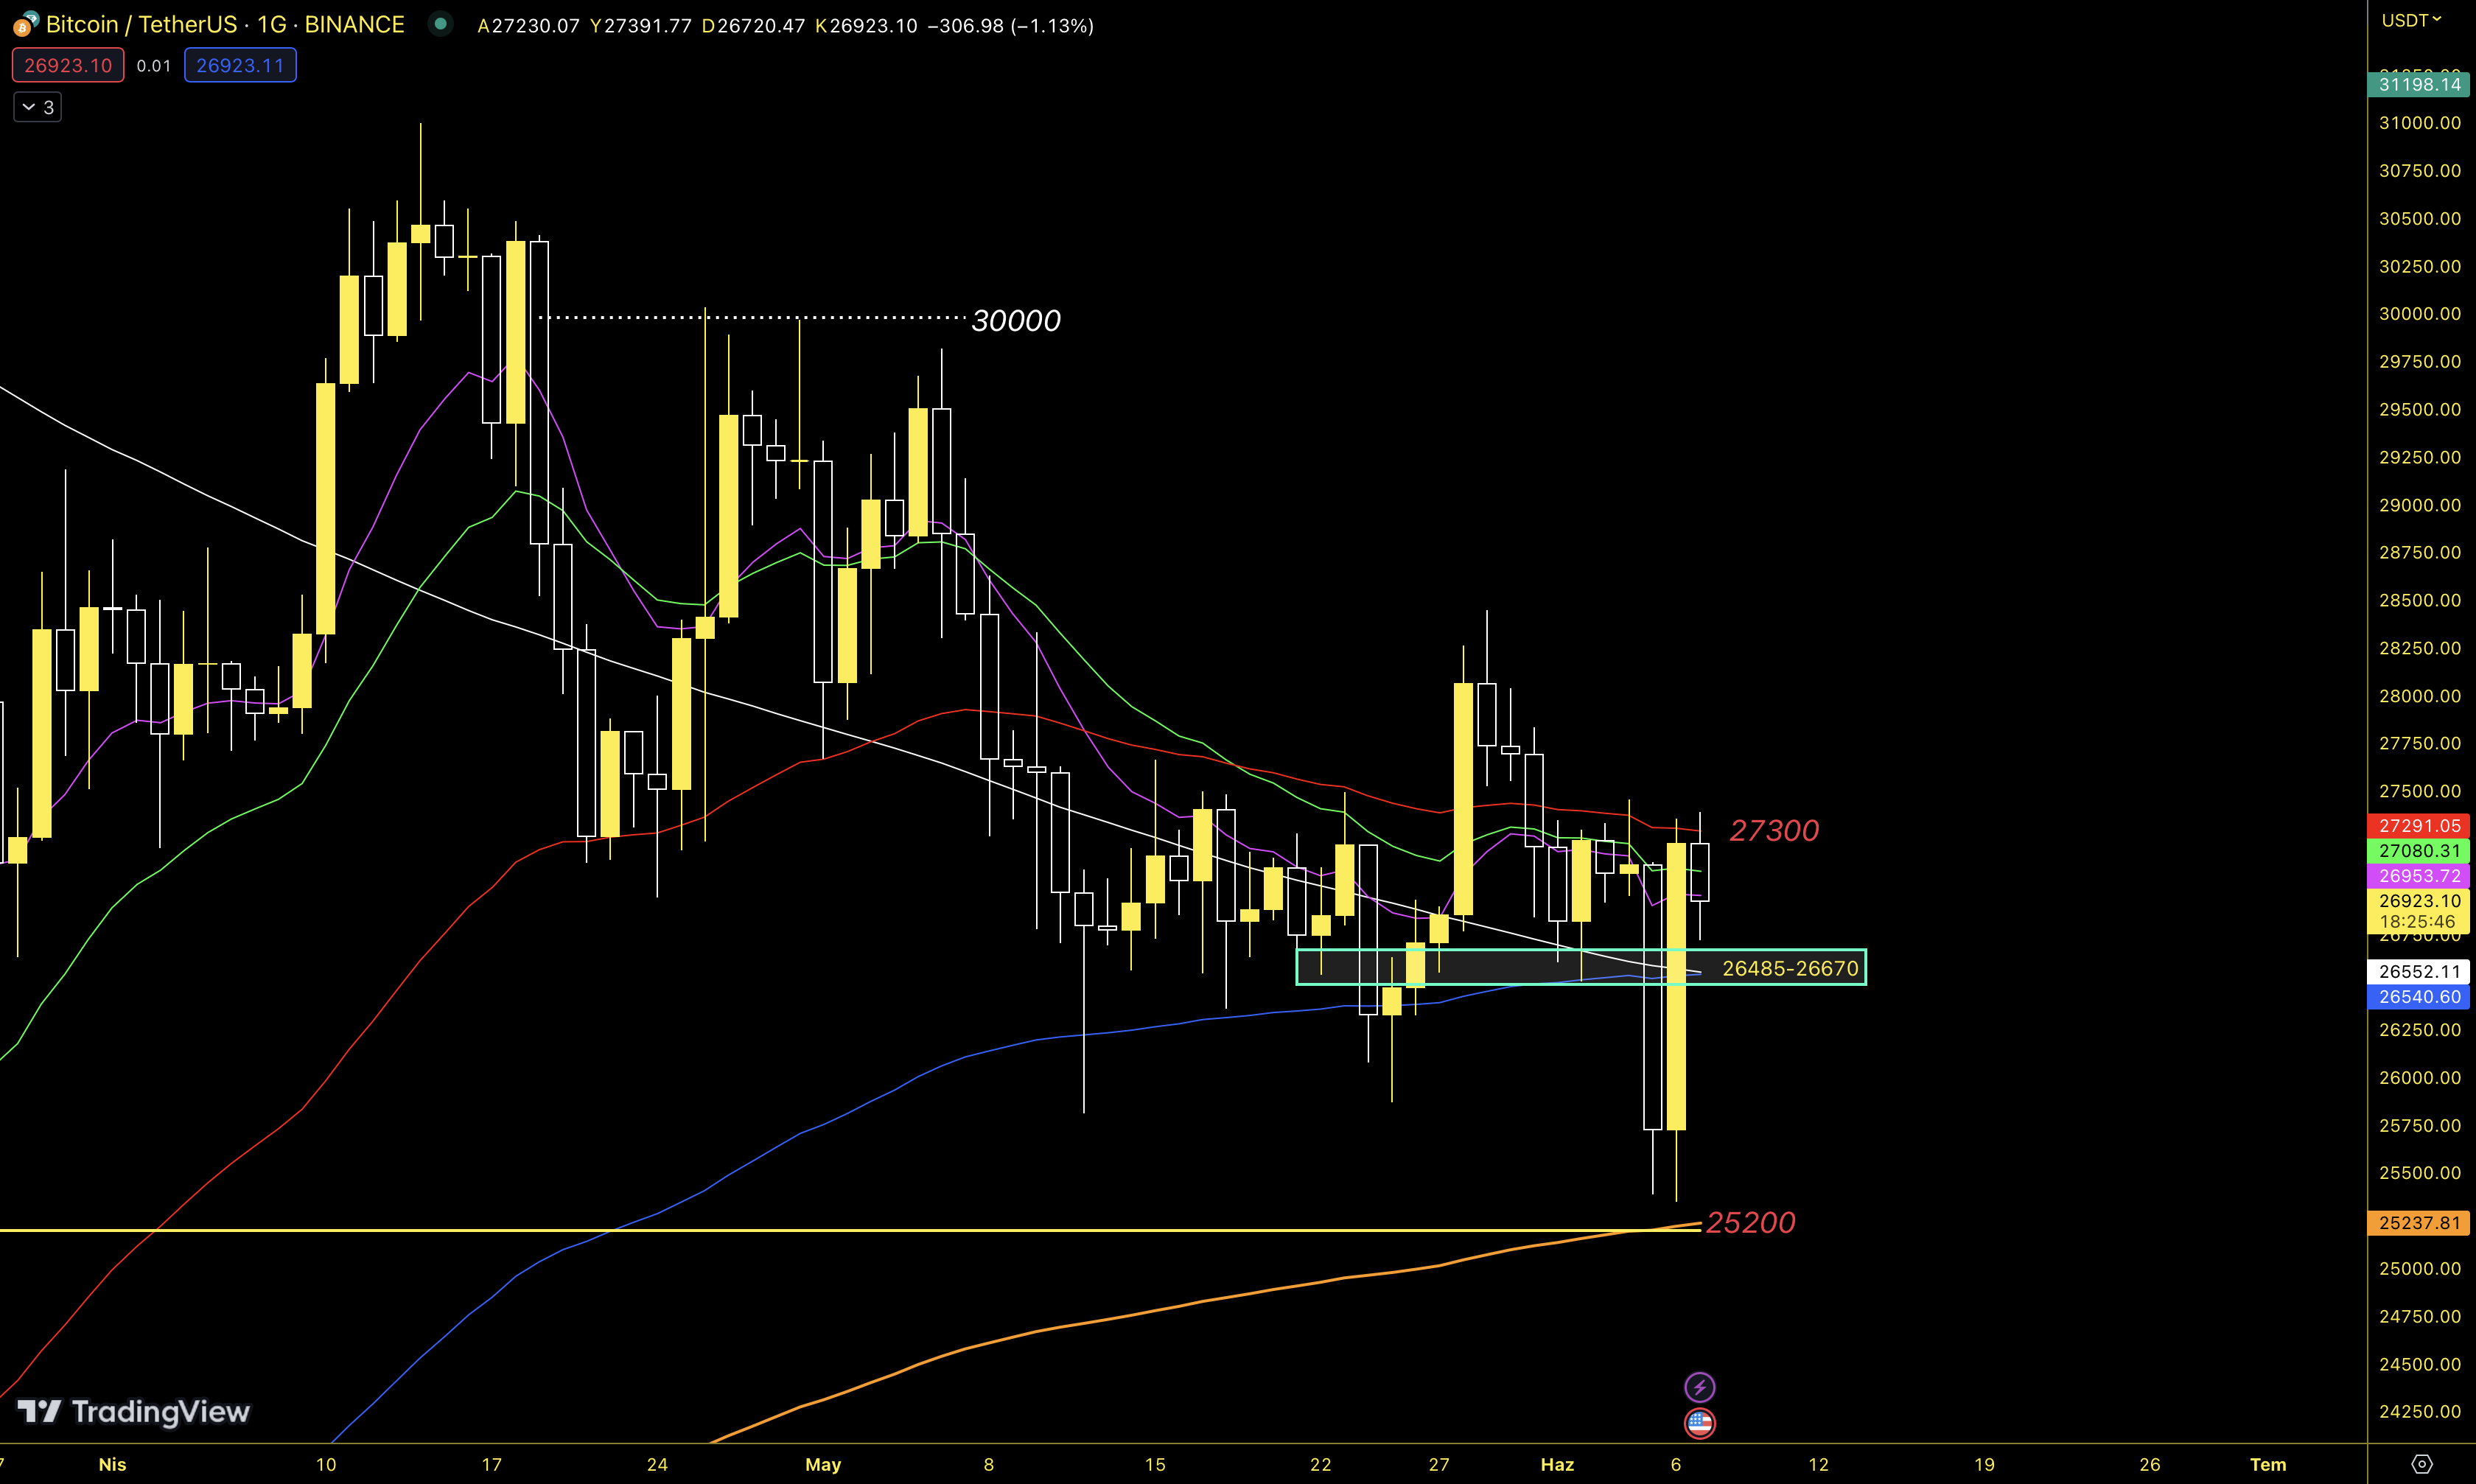Click the purple lightning event marker
2476x1484 pixels.
coord(1700,1387)
